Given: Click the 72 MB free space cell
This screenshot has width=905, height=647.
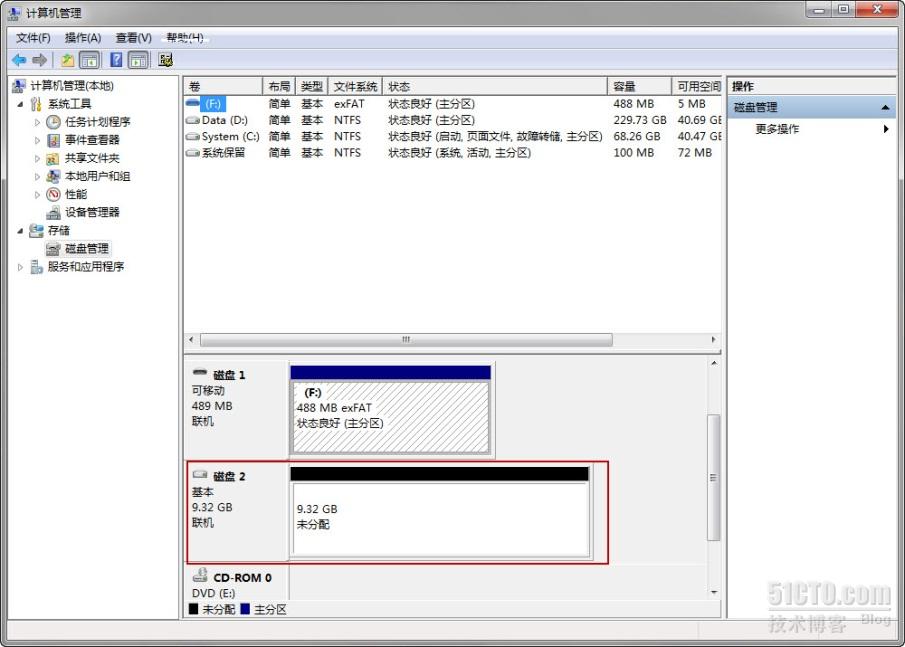Looking at the screenshot, I should 695,152.
